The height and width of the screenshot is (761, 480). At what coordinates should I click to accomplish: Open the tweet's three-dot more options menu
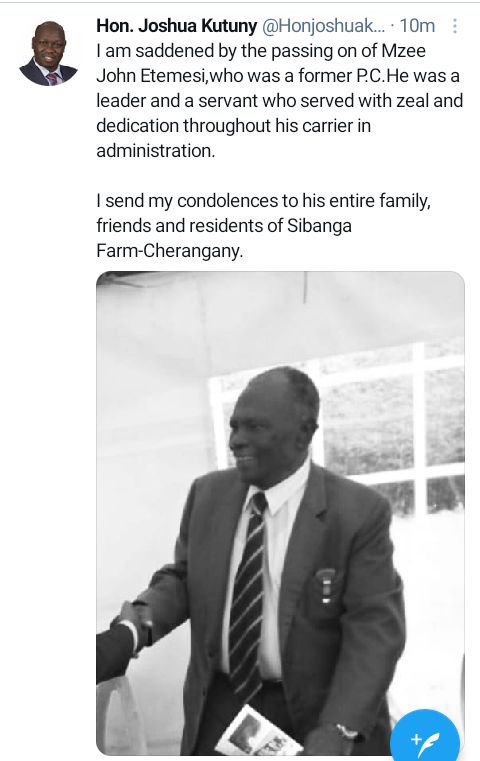click(454, 26)
